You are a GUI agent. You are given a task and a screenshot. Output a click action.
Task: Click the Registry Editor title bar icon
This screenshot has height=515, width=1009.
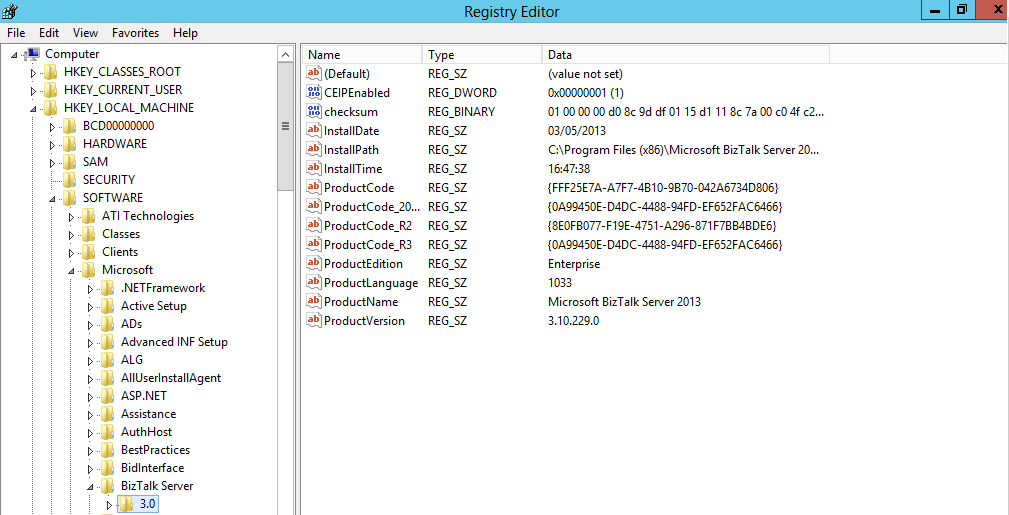point(11,11)
